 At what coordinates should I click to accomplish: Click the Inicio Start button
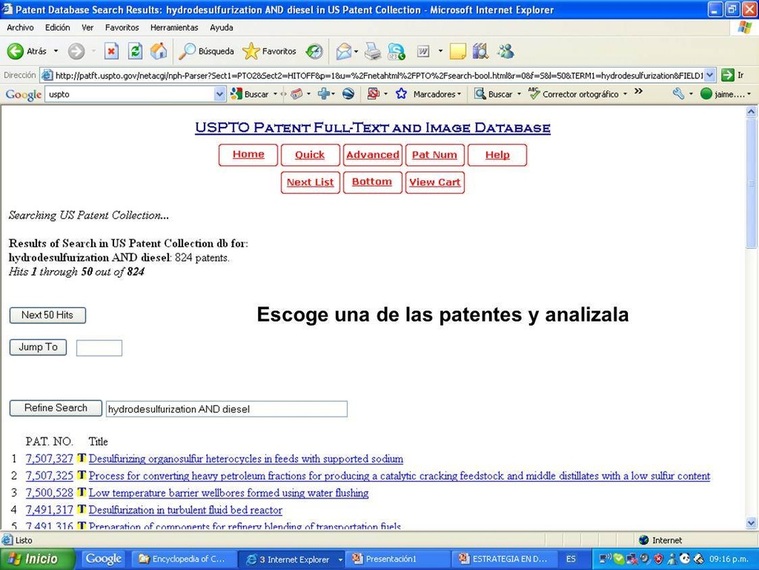tap(38, 559)
